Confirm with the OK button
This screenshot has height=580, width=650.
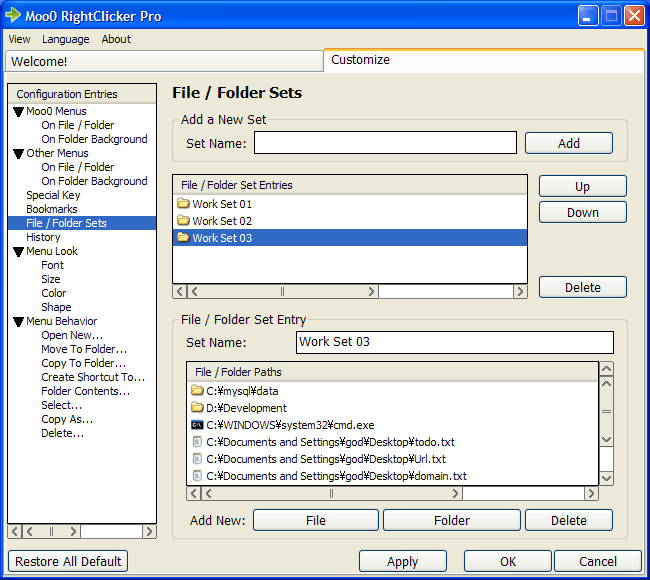508,561
